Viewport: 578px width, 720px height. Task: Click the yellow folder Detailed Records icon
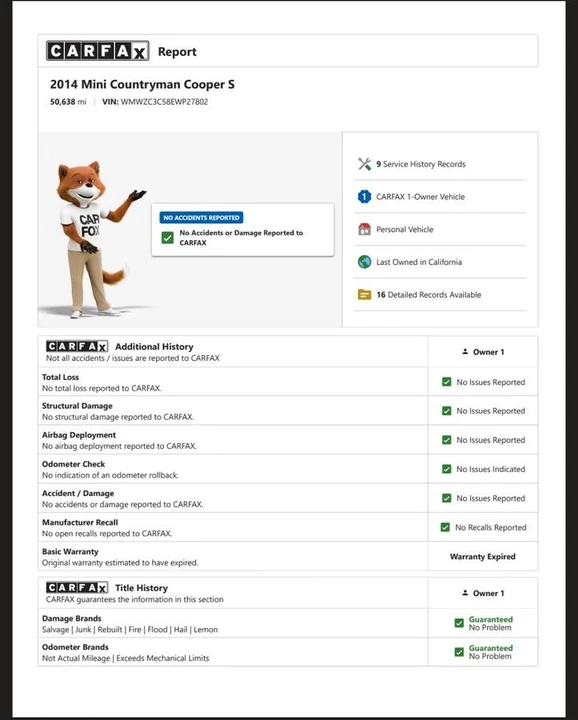[x=365, y=294]
